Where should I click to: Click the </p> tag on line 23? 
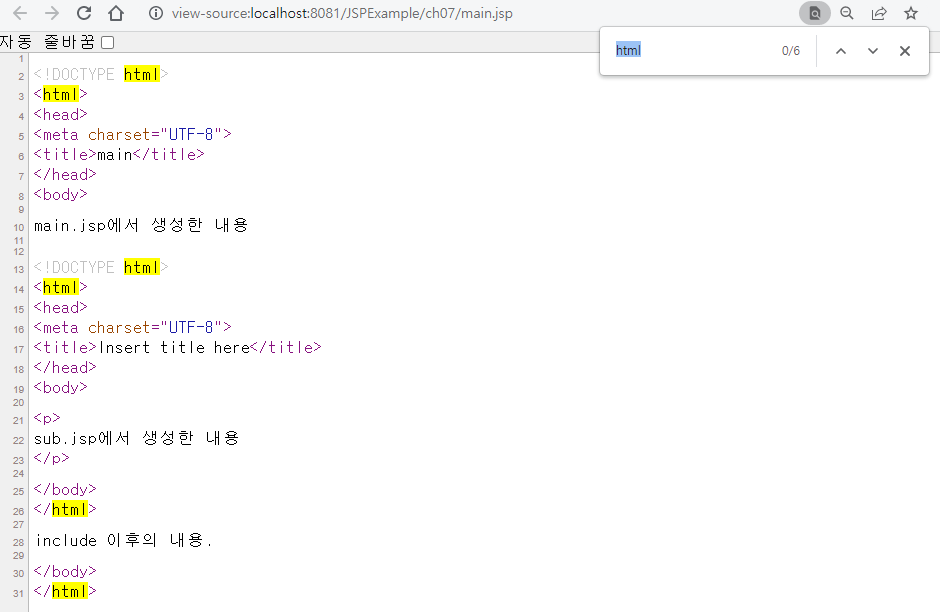(52, 458)
